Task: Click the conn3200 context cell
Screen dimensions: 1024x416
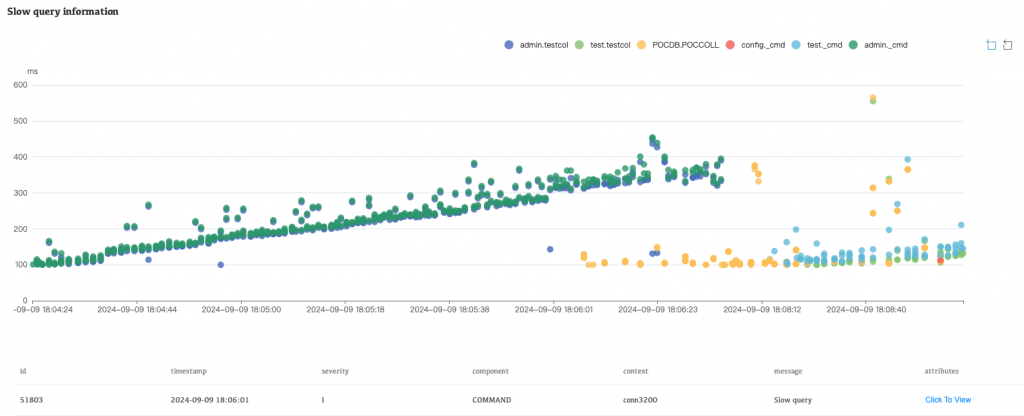Action: (641, 400)
